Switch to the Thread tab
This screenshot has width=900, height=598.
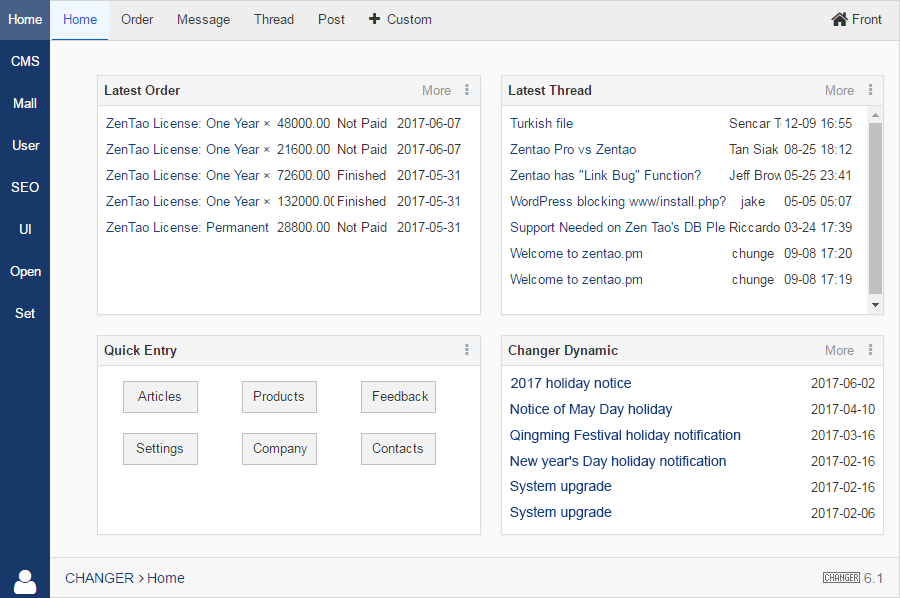click(x=274, y=20)
